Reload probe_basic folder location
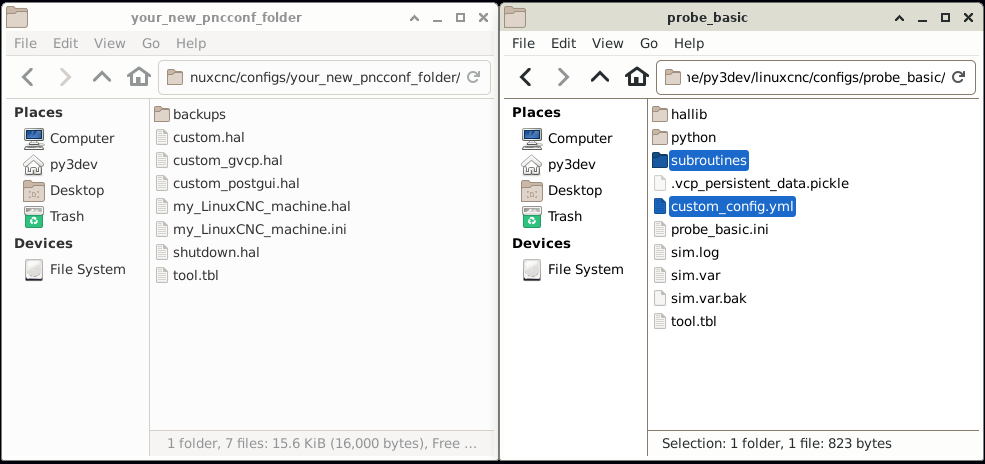This screenshot has height=464, width=985. point(959,77)
